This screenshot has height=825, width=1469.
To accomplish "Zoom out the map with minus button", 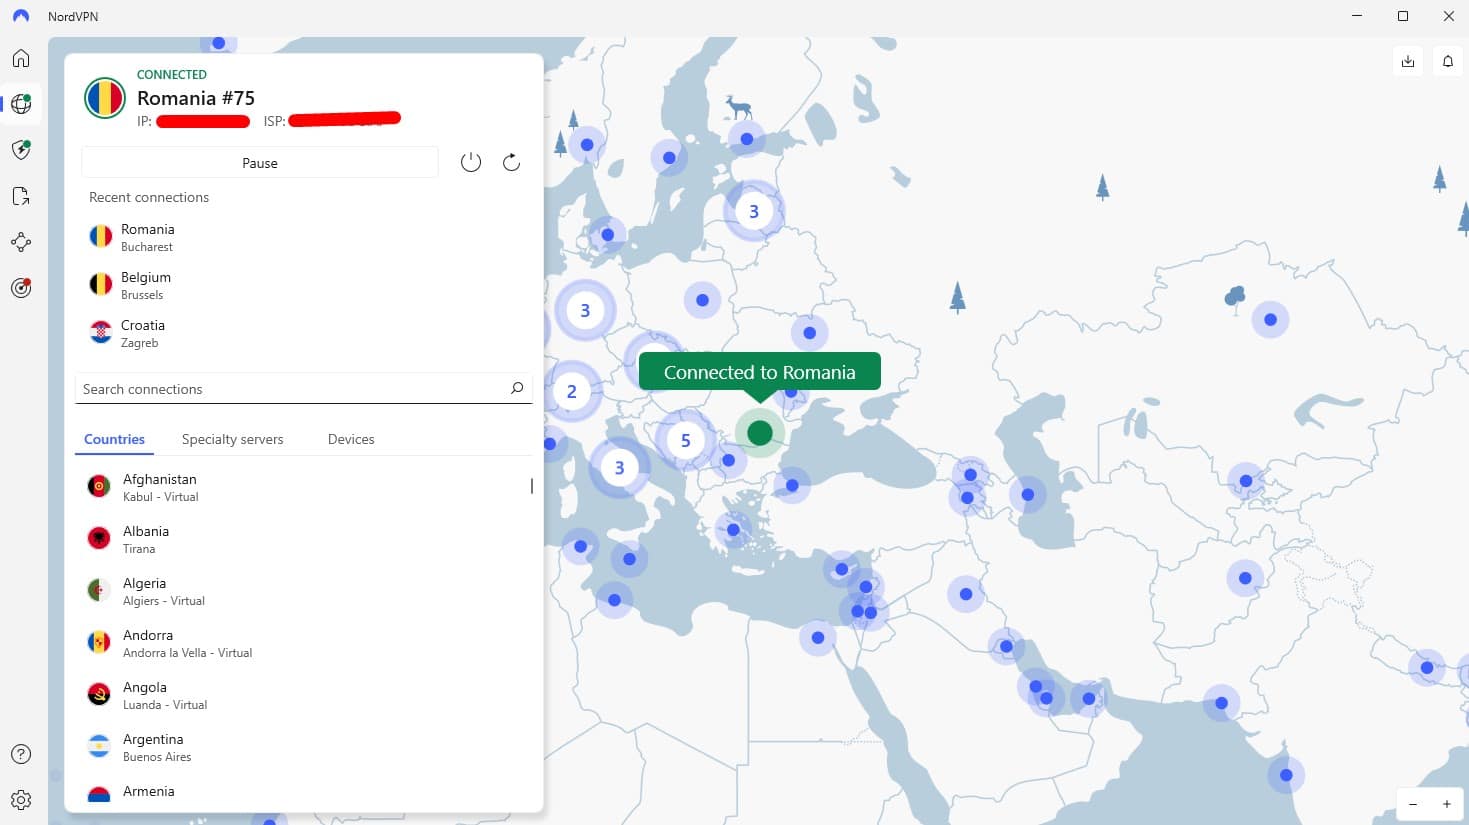I will [1412, 804].
